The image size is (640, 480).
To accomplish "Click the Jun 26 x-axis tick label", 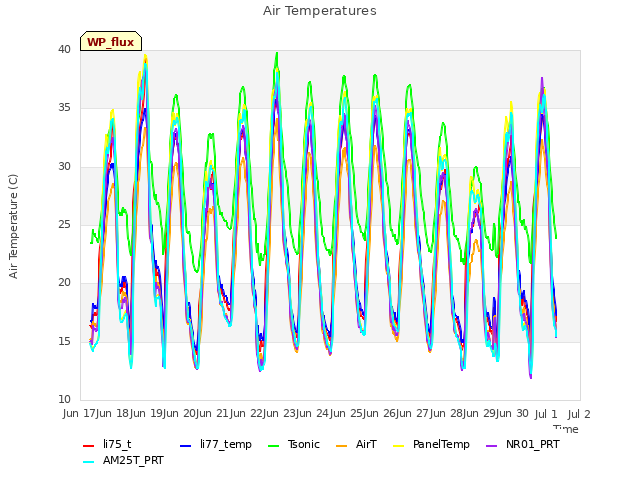I will [x=381, y=413].
